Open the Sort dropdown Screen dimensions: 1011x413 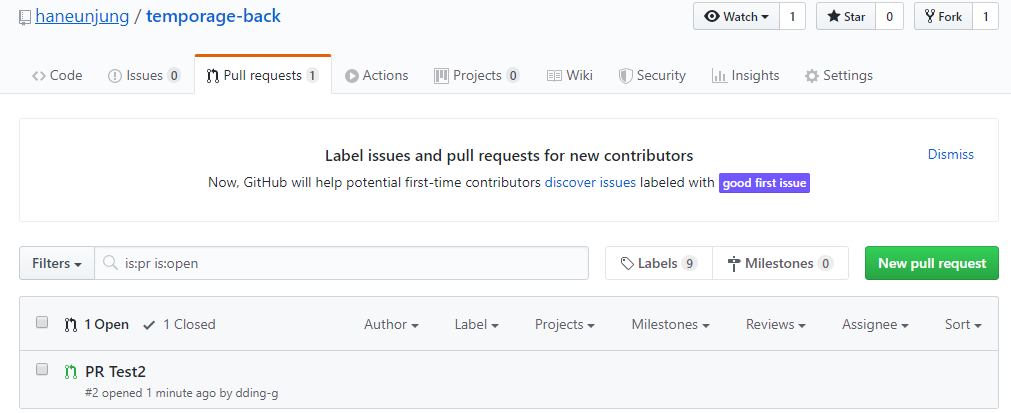tap(963, 325)
